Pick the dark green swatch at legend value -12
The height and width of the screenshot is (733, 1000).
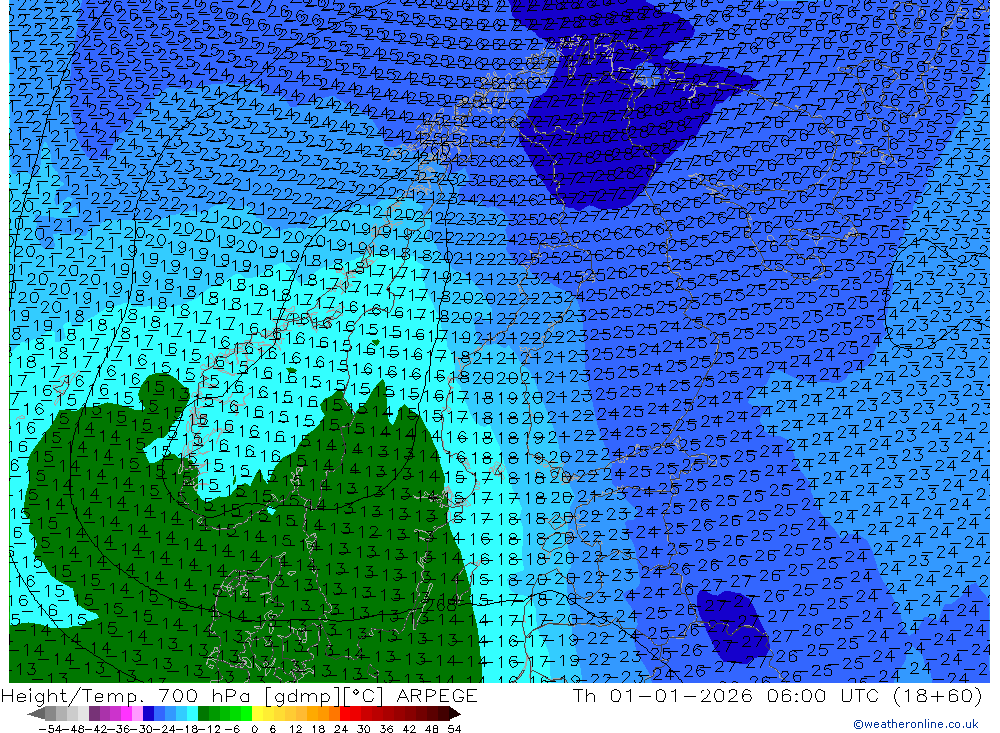[203, 713]
